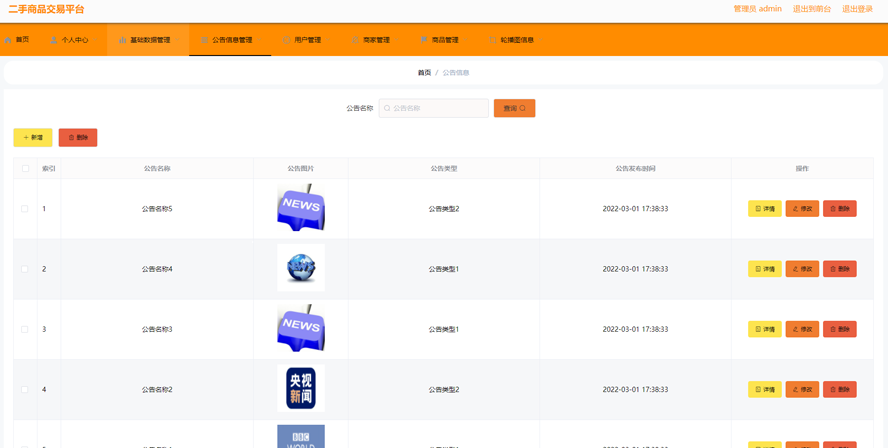Image resolution: width=888 pixels, height=448 pixels.
Task: Tick the checkbox for 公告名称4 row
Action: (25, 269)
